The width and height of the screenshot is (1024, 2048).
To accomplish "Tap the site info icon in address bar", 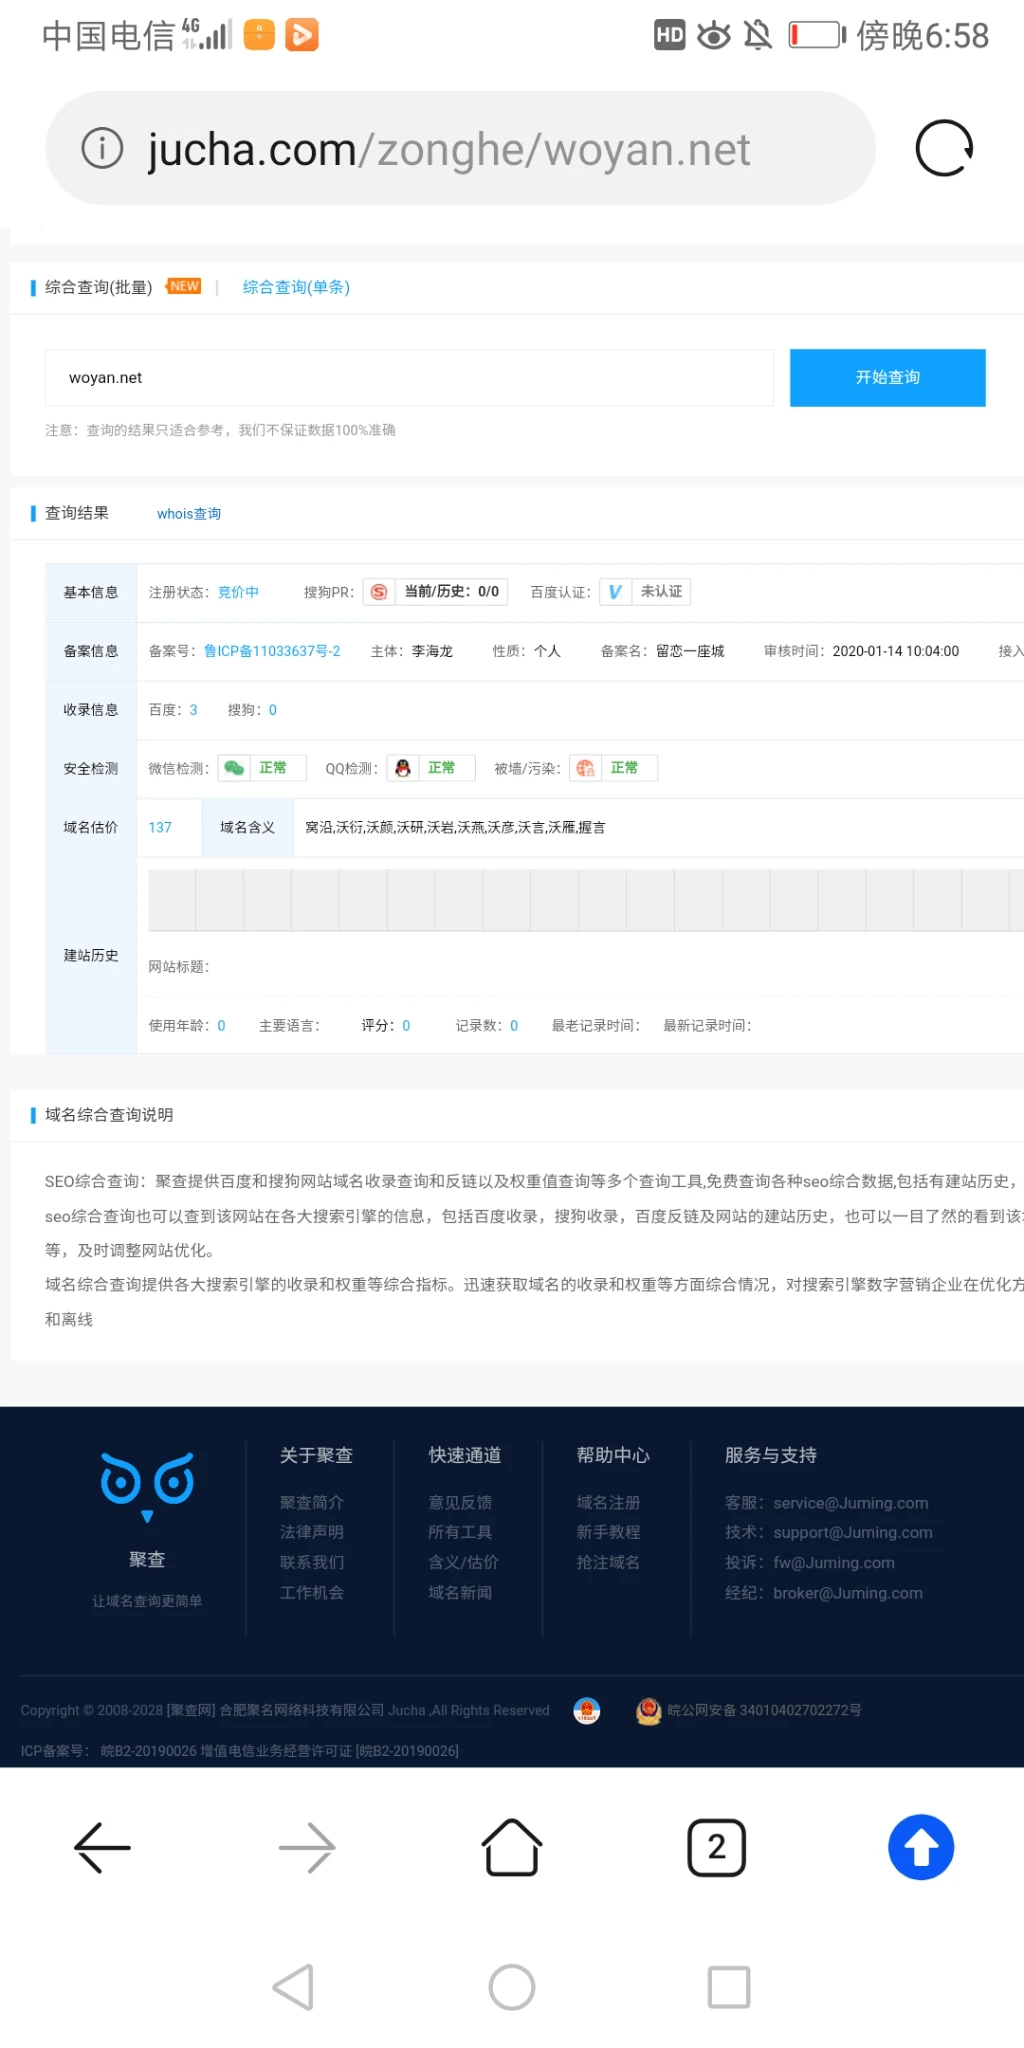I will (x=102, y=149).
